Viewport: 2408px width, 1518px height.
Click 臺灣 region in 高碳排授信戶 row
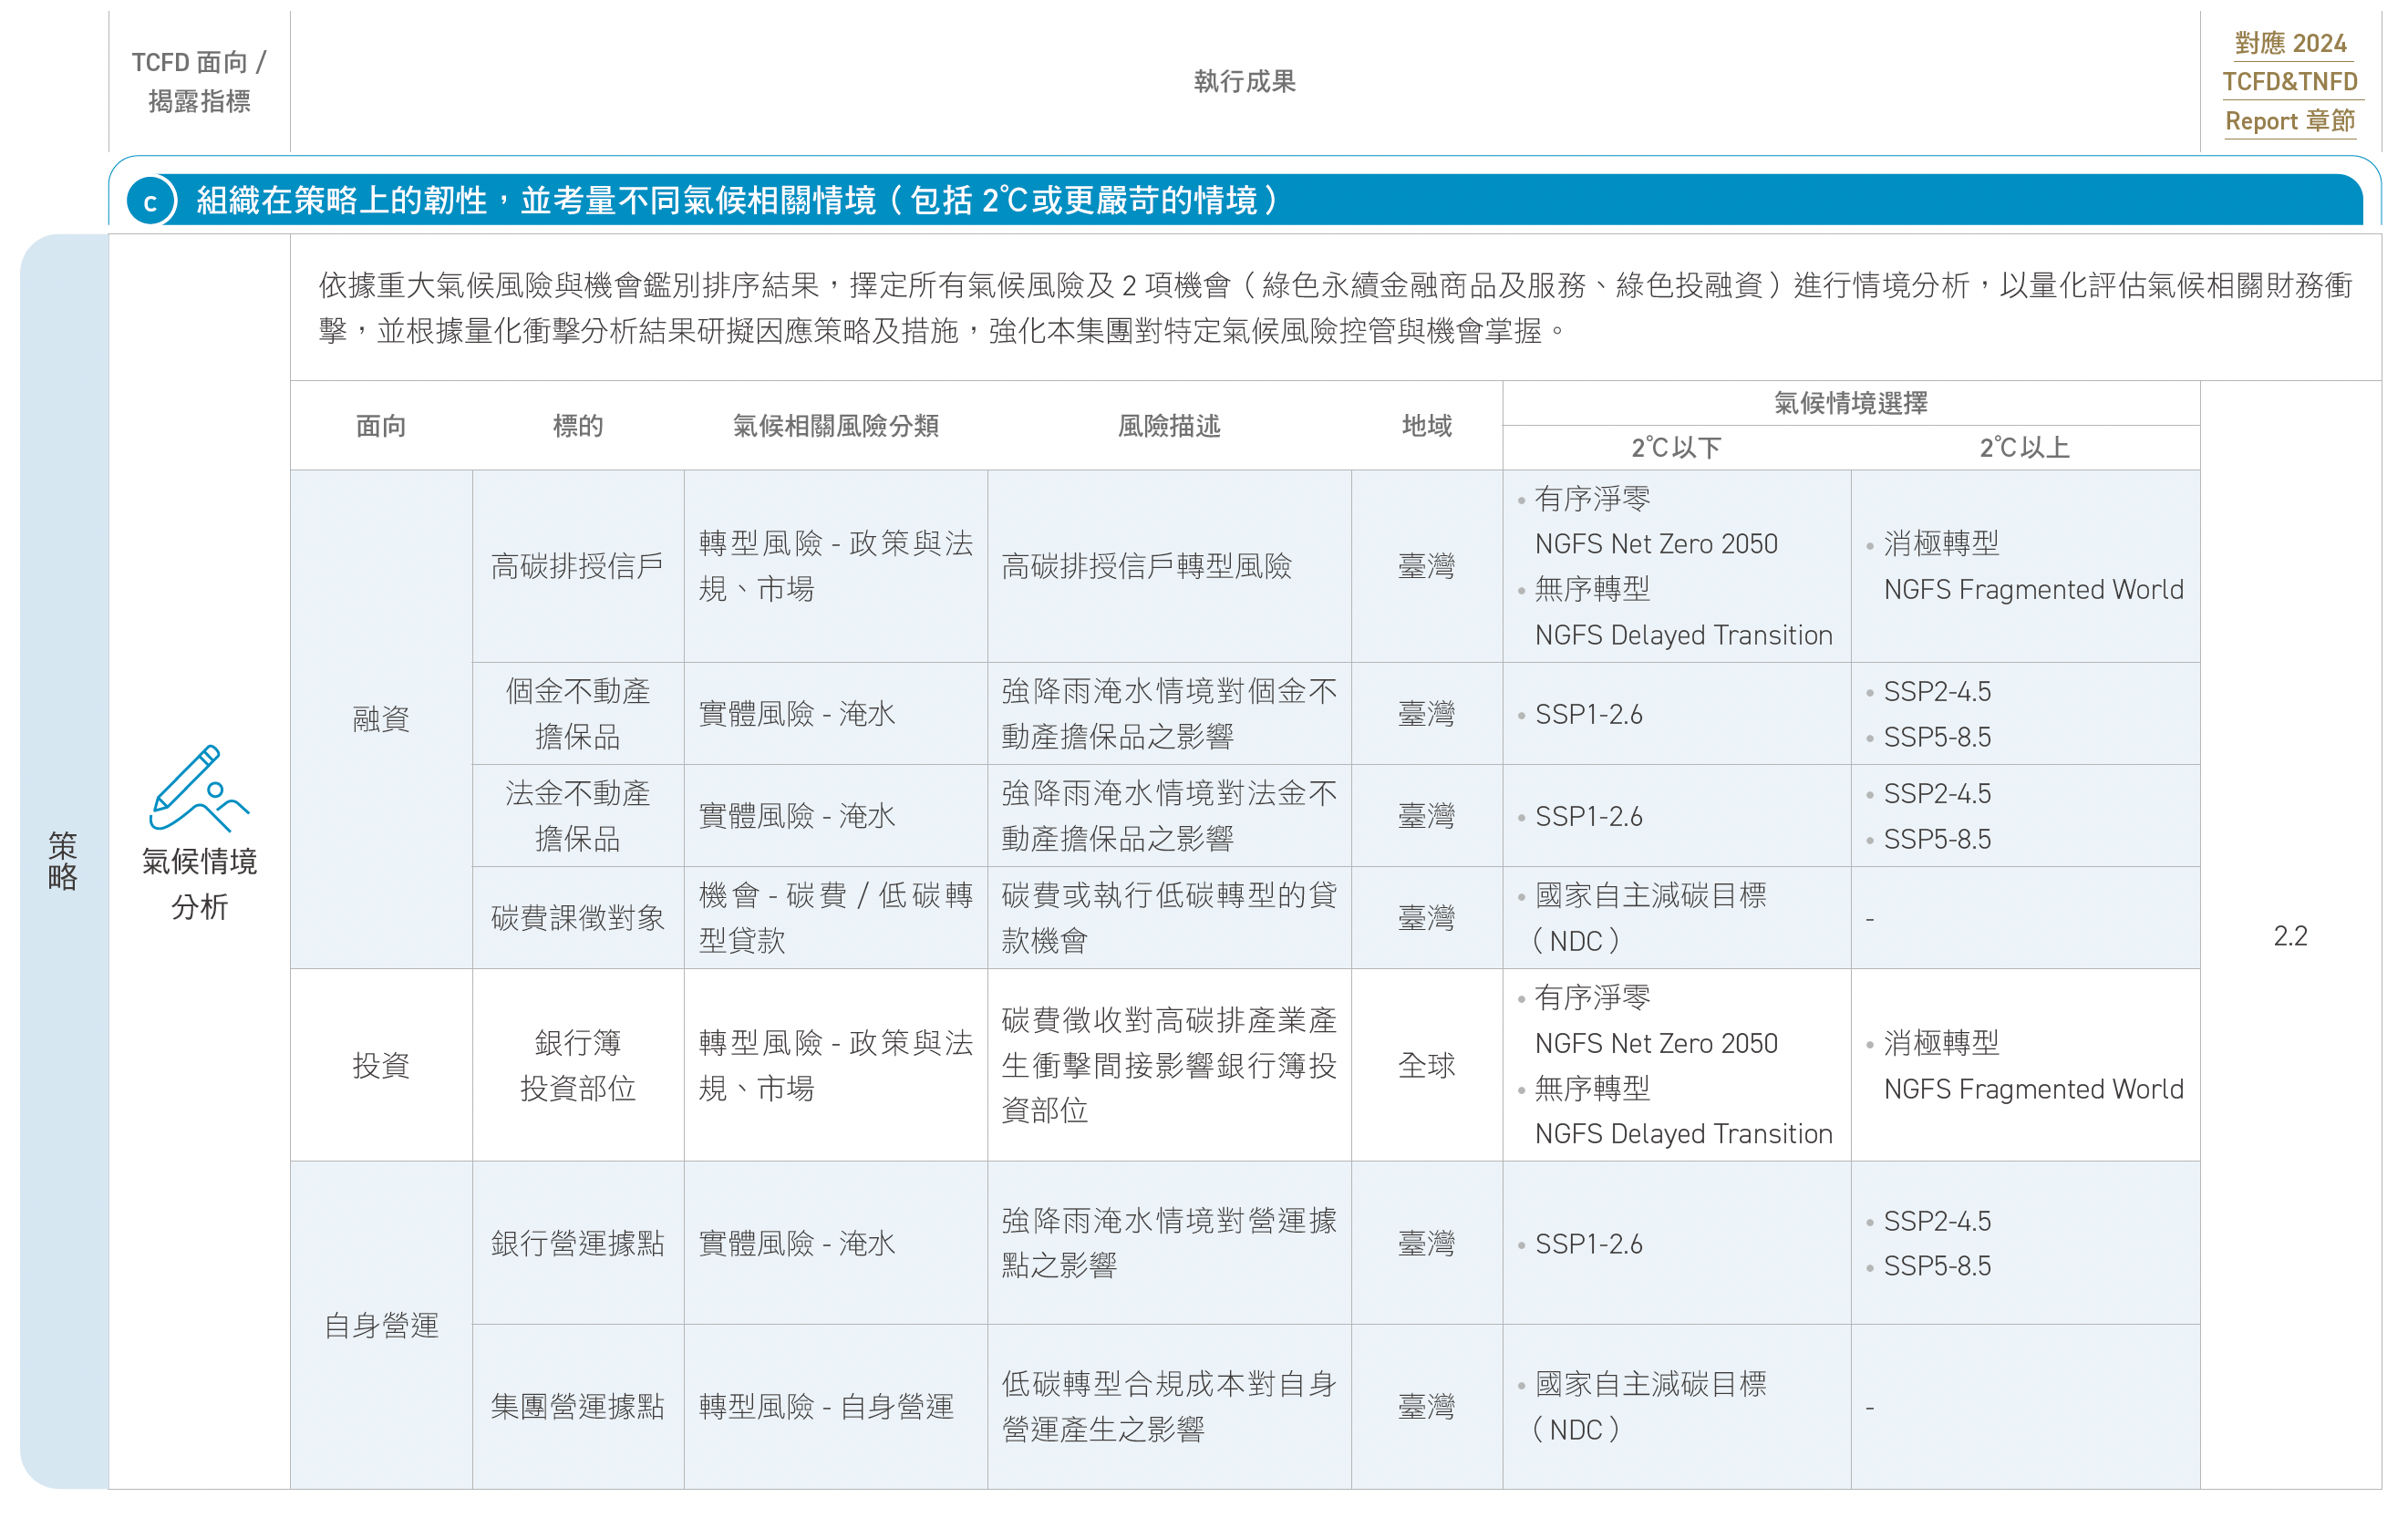pos(1427,567)
